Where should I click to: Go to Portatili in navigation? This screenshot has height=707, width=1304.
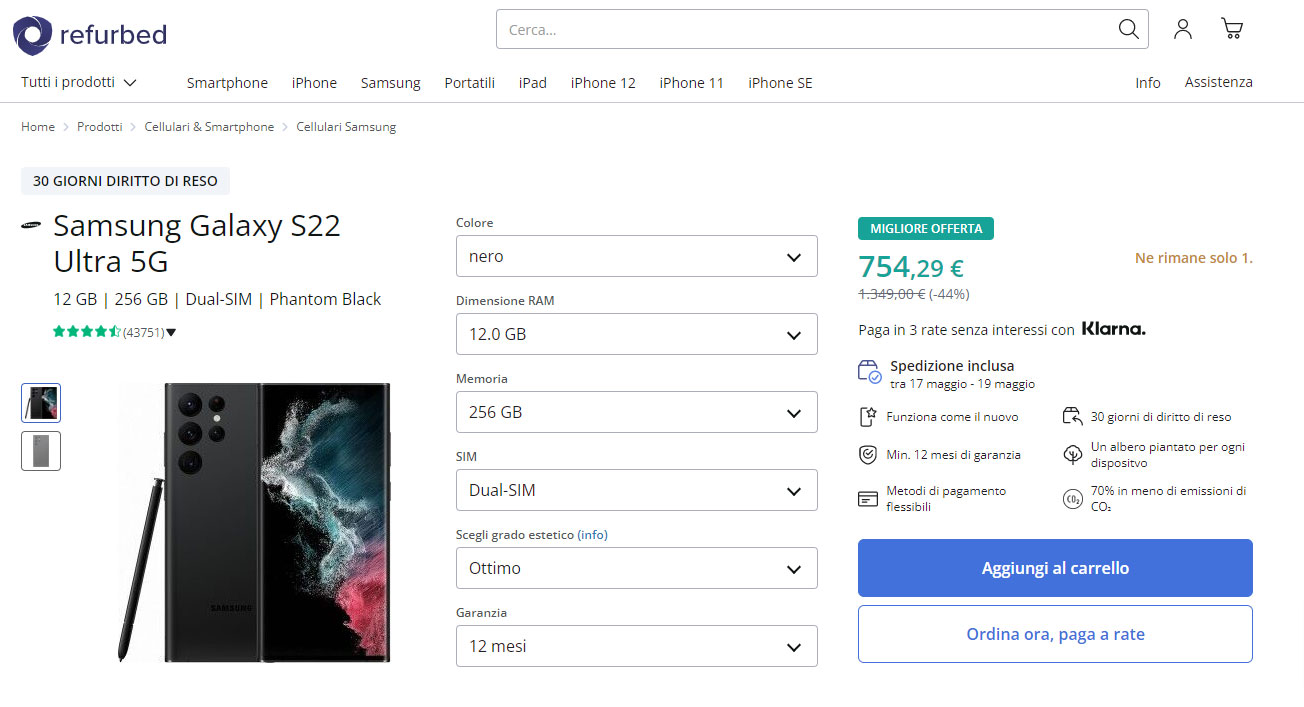469,83
